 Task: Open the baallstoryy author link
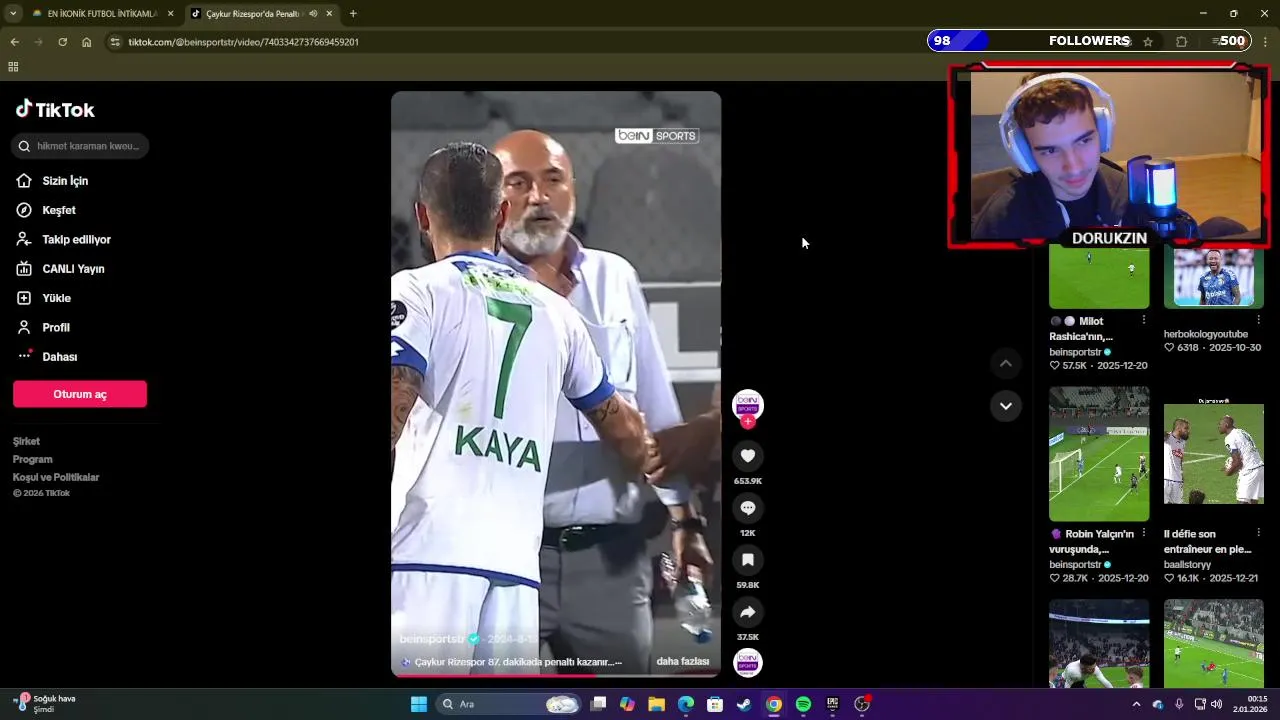tap(1187, 565)
